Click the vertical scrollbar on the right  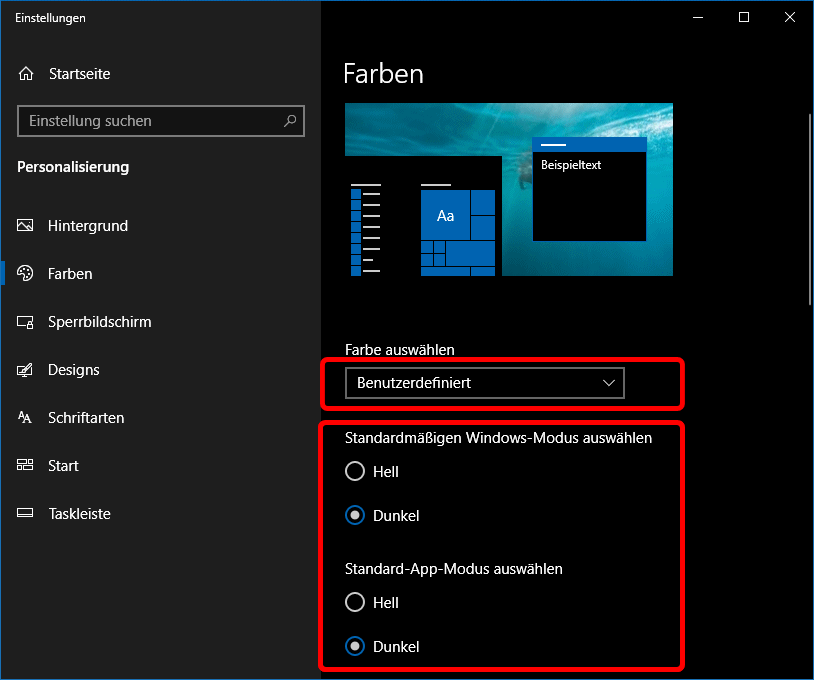click(809, 210)
